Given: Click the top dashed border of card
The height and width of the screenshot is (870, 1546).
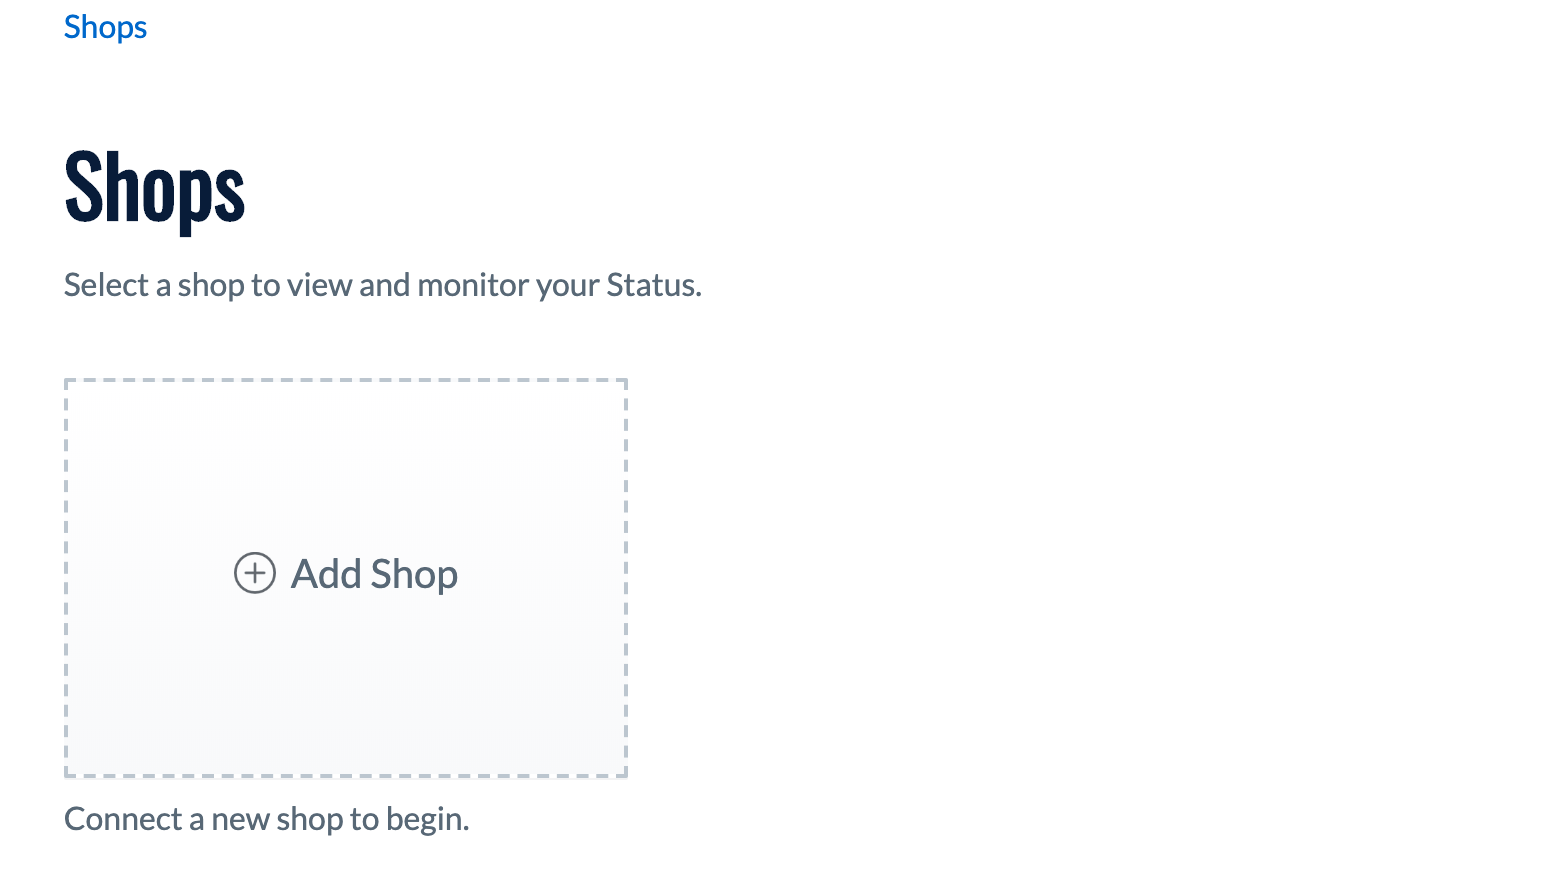Looking at the screenshot, I should pos(346,380).
